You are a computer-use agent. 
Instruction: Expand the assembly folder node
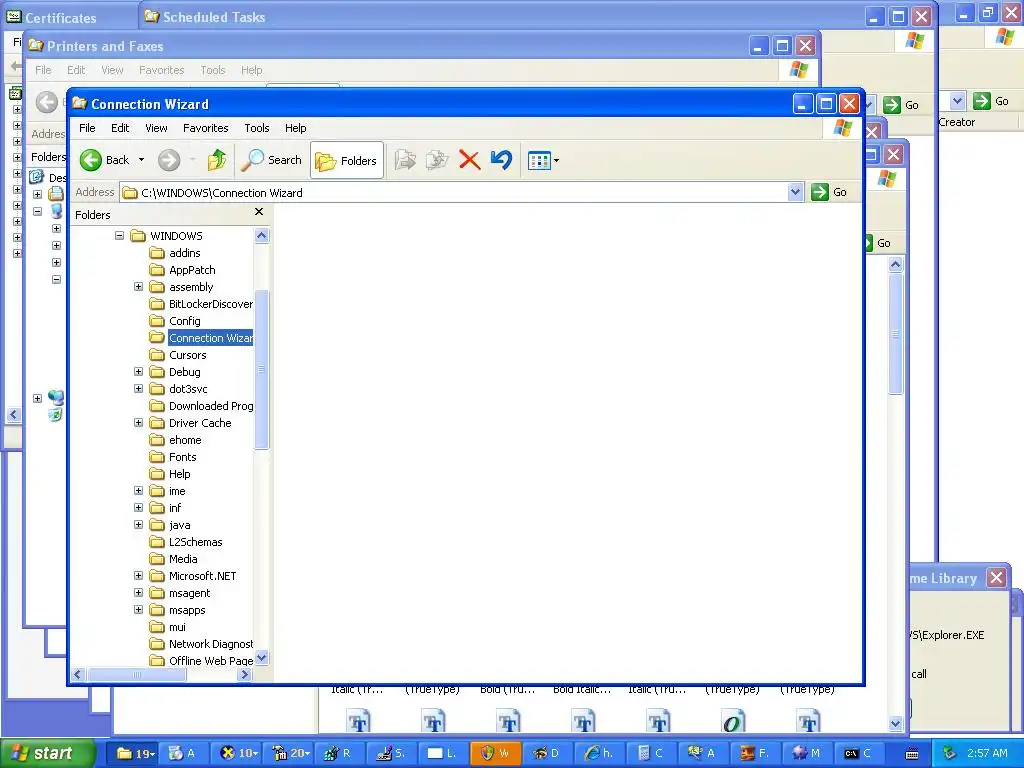tap(138, 286)
